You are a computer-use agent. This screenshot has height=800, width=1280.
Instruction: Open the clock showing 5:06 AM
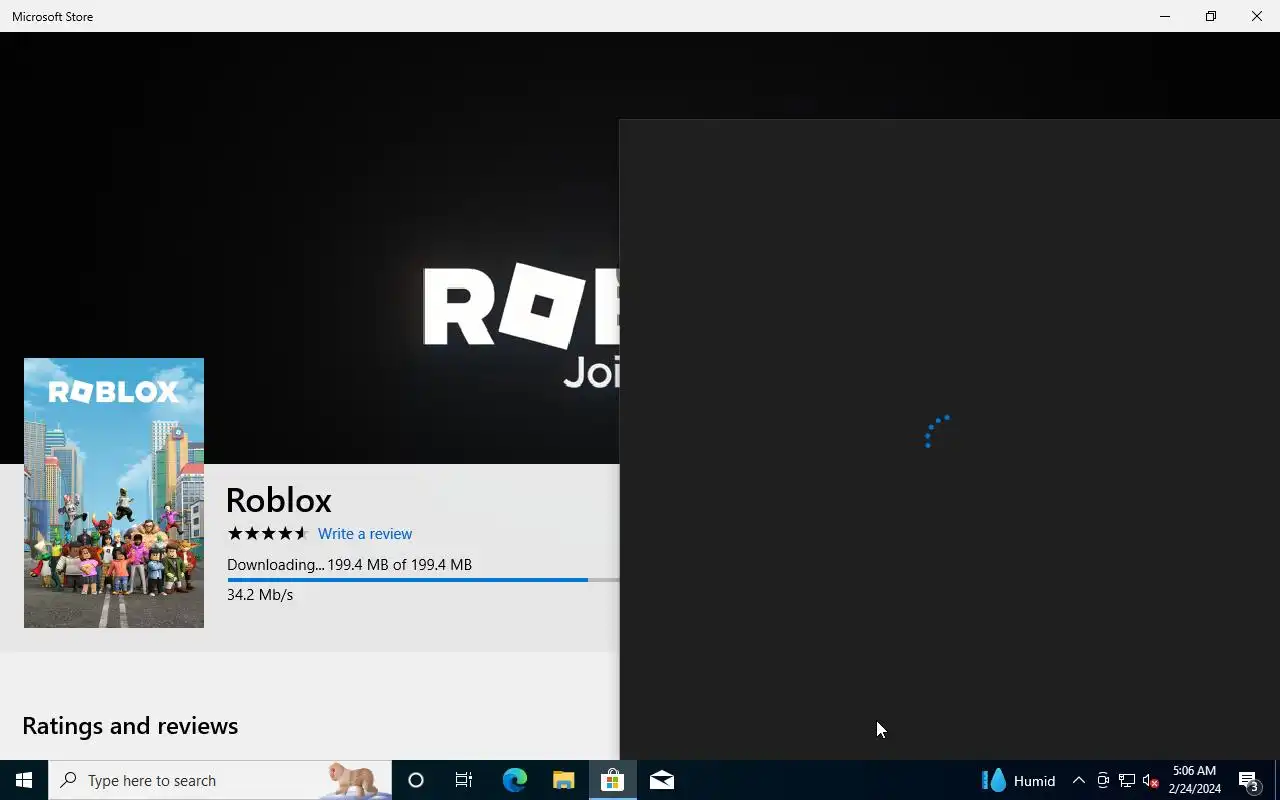click(1194, 780)
